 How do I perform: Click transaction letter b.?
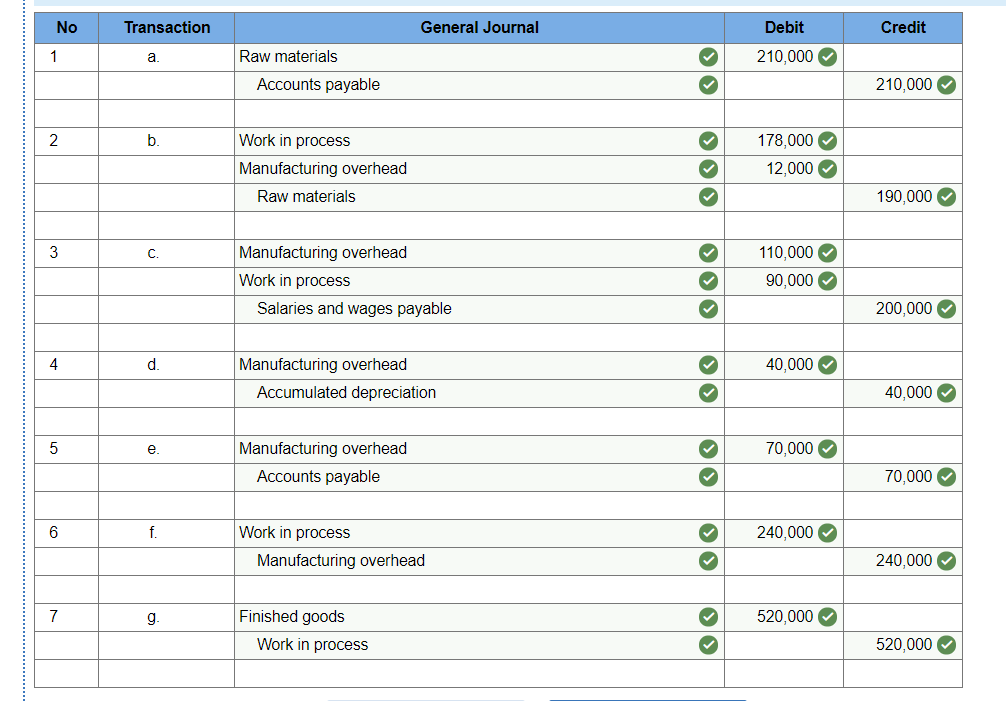[x=153, y=140]
